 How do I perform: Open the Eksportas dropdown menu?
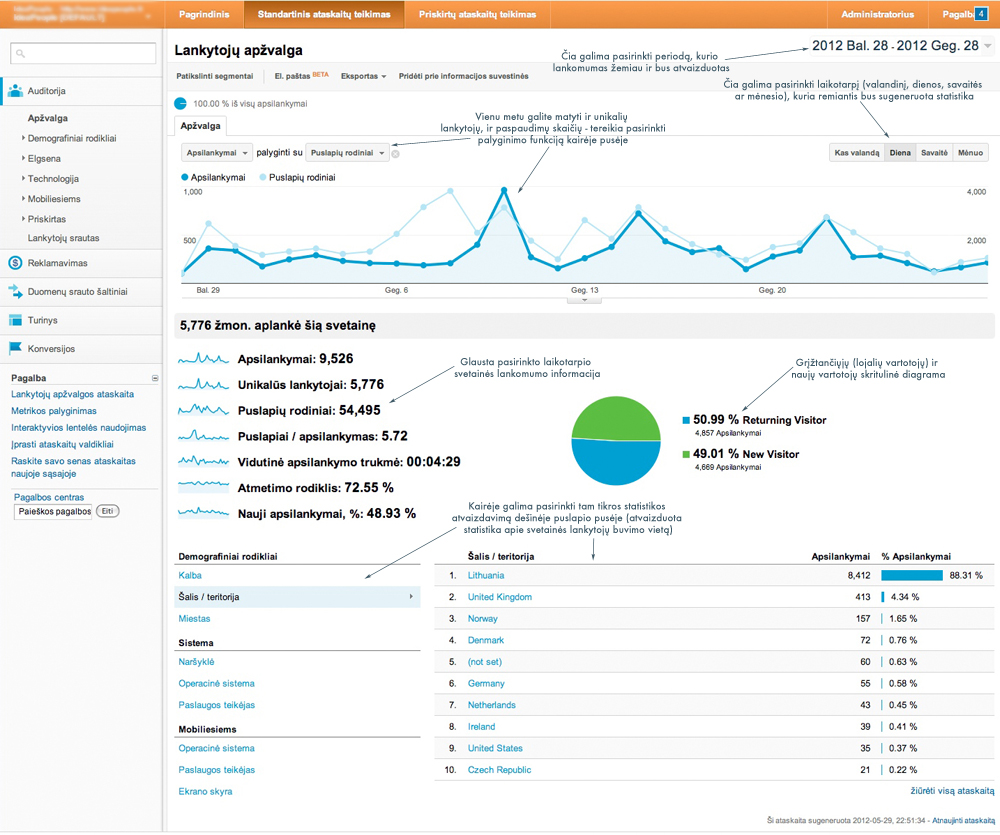click(x=364, y=76)
